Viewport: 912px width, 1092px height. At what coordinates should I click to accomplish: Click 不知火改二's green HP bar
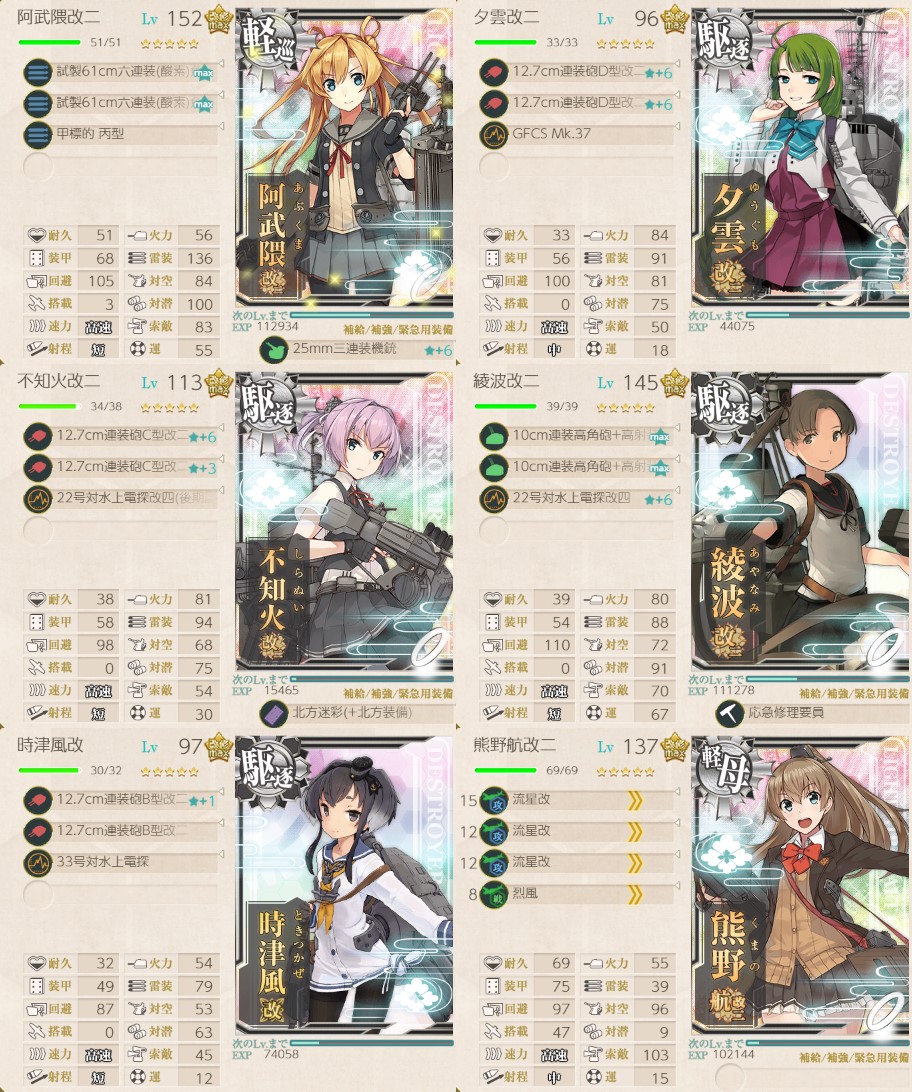coord(49,407)
